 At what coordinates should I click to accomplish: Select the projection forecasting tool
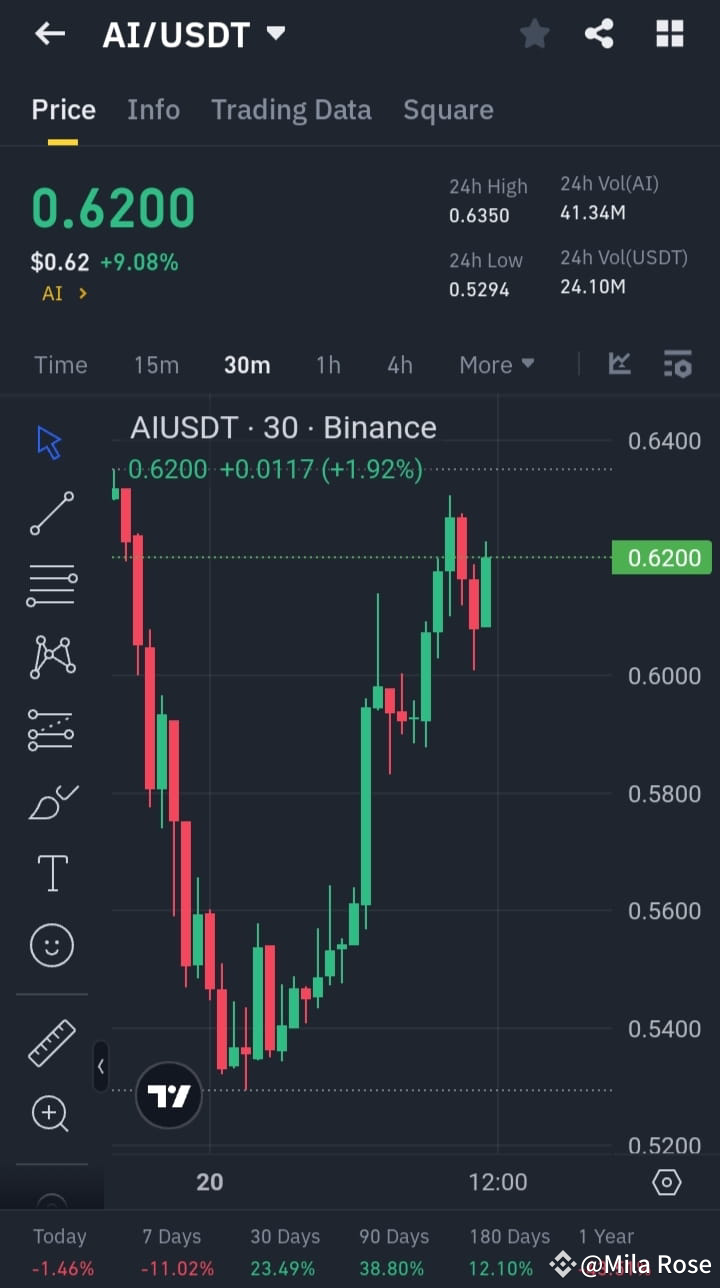pos(51,730)
